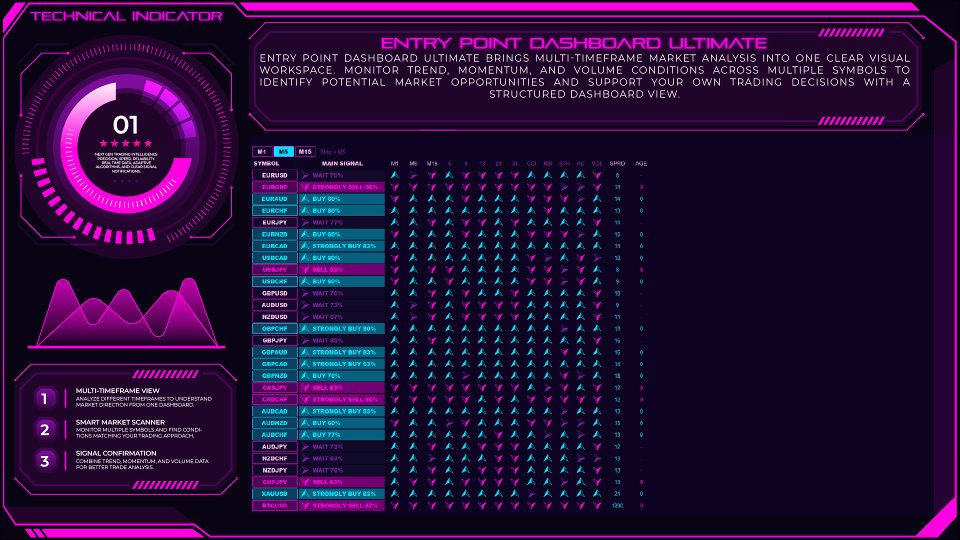Click the sell arrow icon in BTCUSD main signal
This screenshot has height=540, width=960.
(305, 505)
